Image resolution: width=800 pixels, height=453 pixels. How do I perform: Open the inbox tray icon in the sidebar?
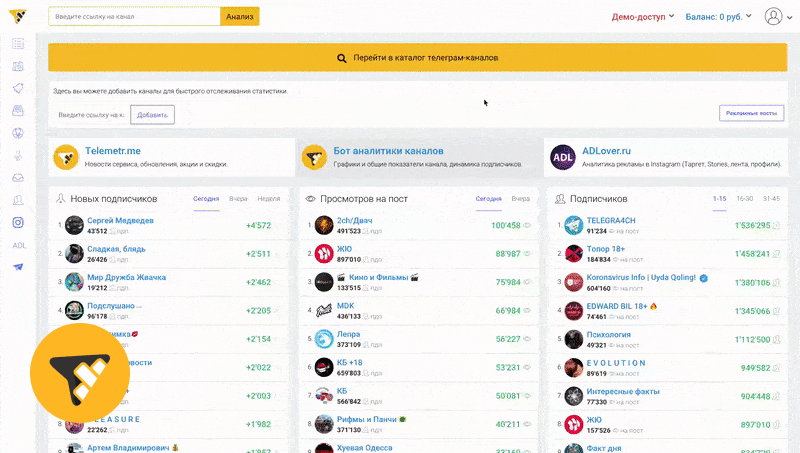[x=18, y=178]
